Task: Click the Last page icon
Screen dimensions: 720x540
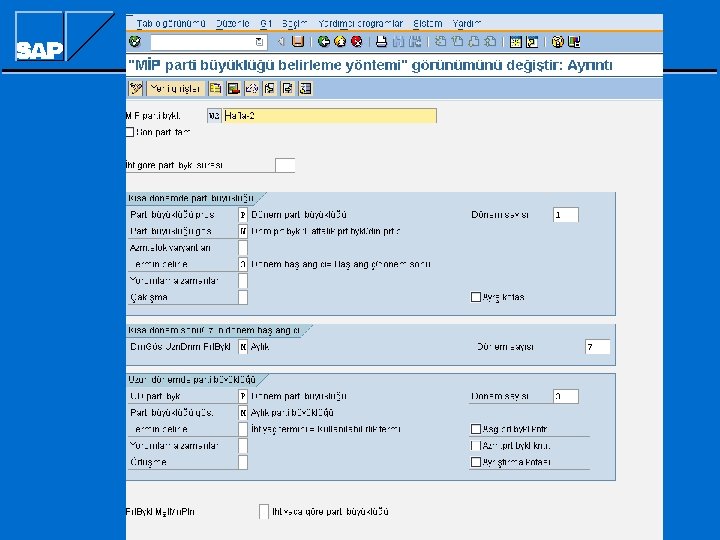Action: point(490,42)
